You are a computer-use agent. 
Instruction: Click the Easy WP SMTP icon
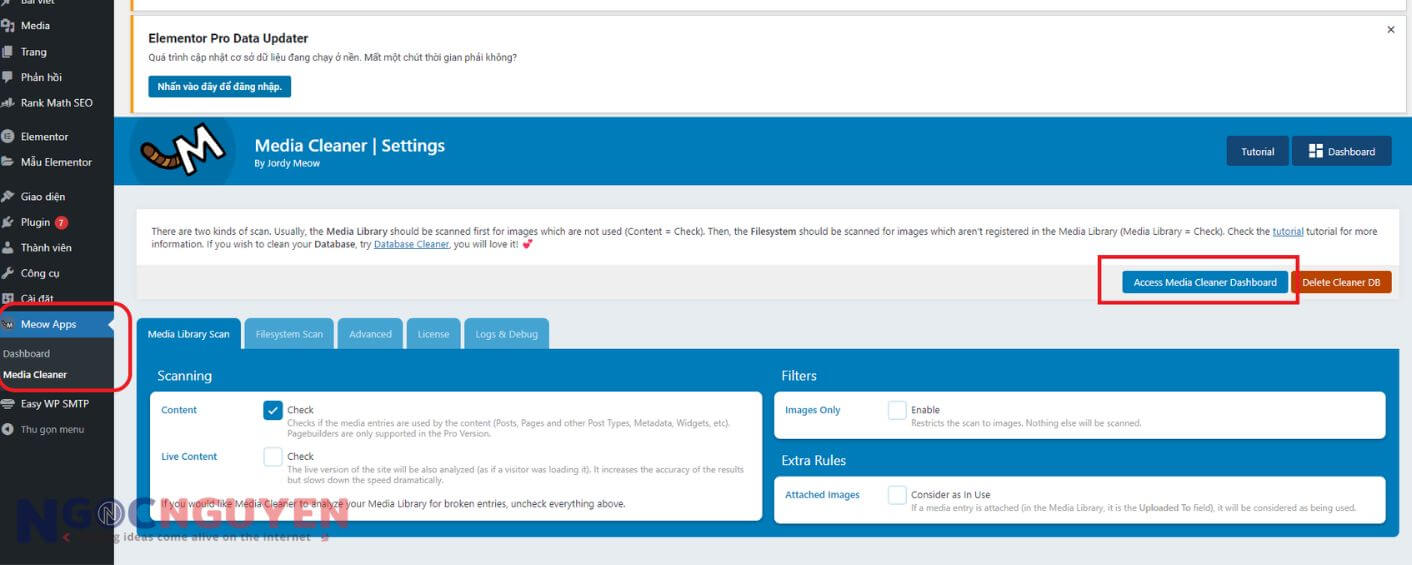8,404
